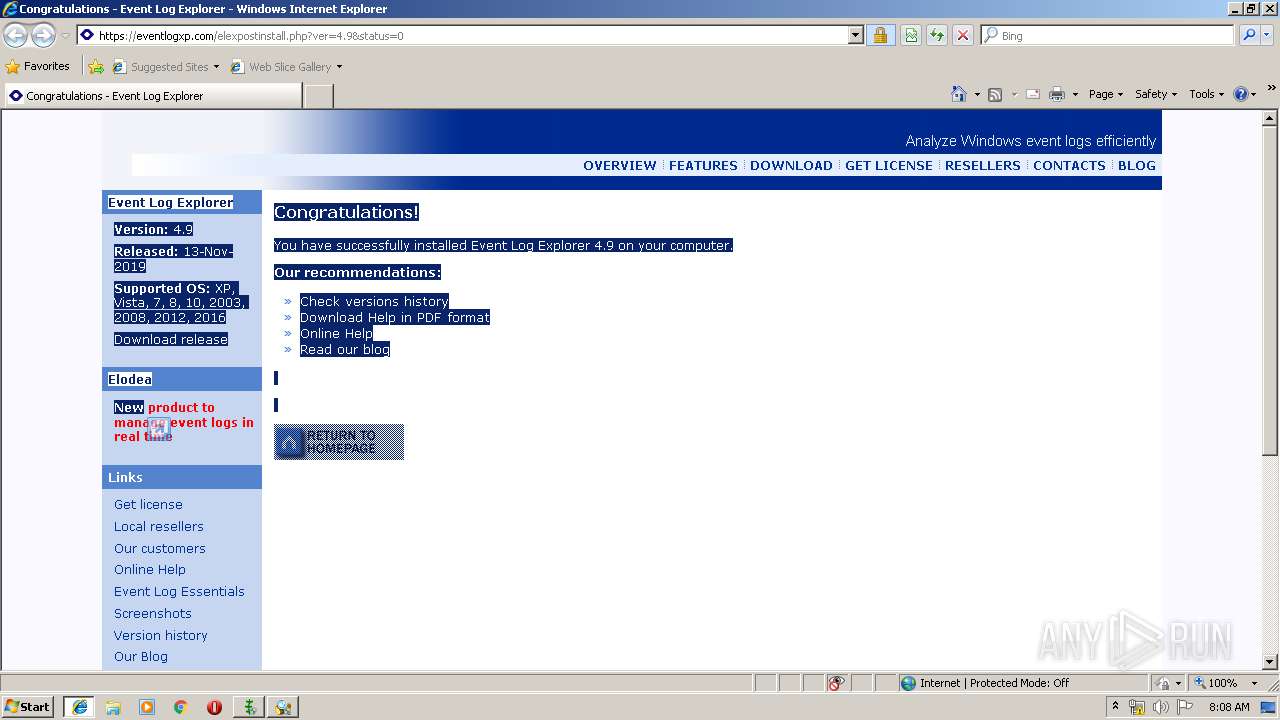The image size is (1280, 720).
Task: Click Internet Explorer taskbar button
Action: (79, 707)
